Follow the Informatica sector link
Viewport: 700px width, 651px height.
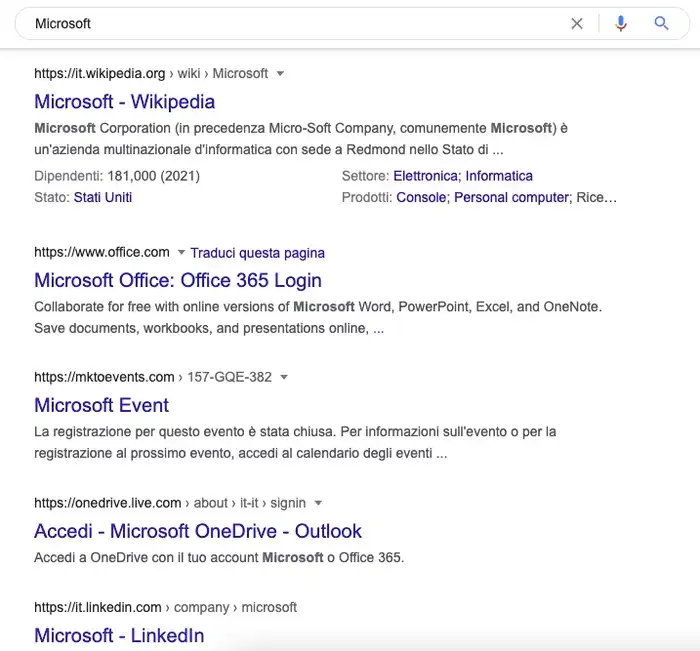tap(499, 176)
